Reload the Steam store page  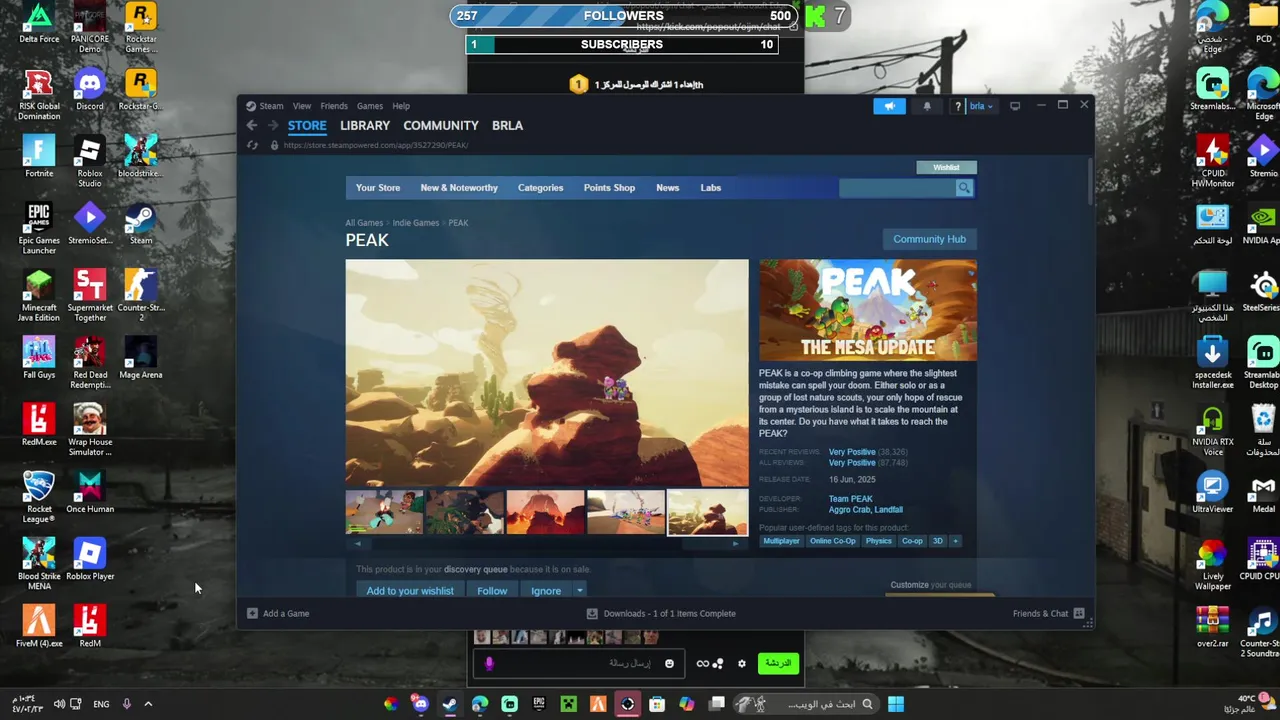[x=252, y=145]
